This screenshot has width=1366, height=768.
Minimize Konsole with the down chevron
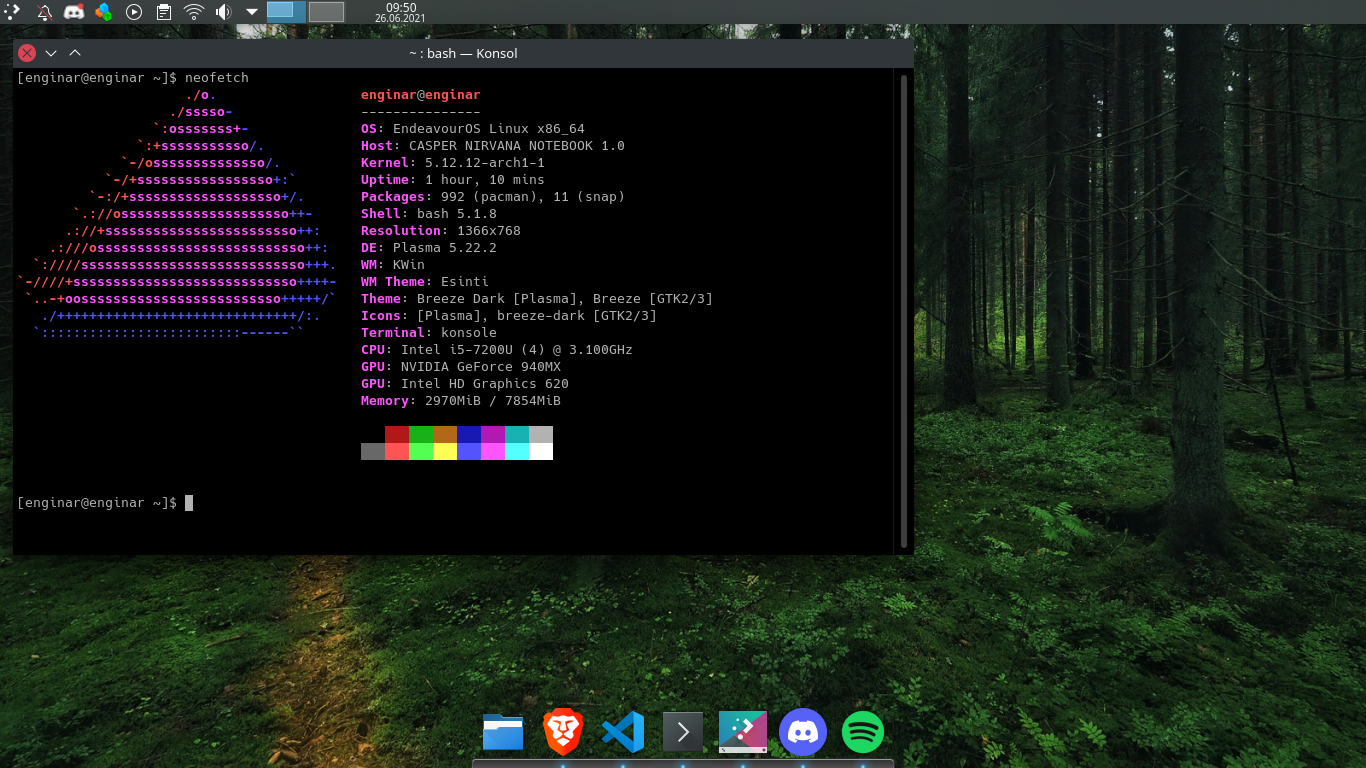[51, 53]
